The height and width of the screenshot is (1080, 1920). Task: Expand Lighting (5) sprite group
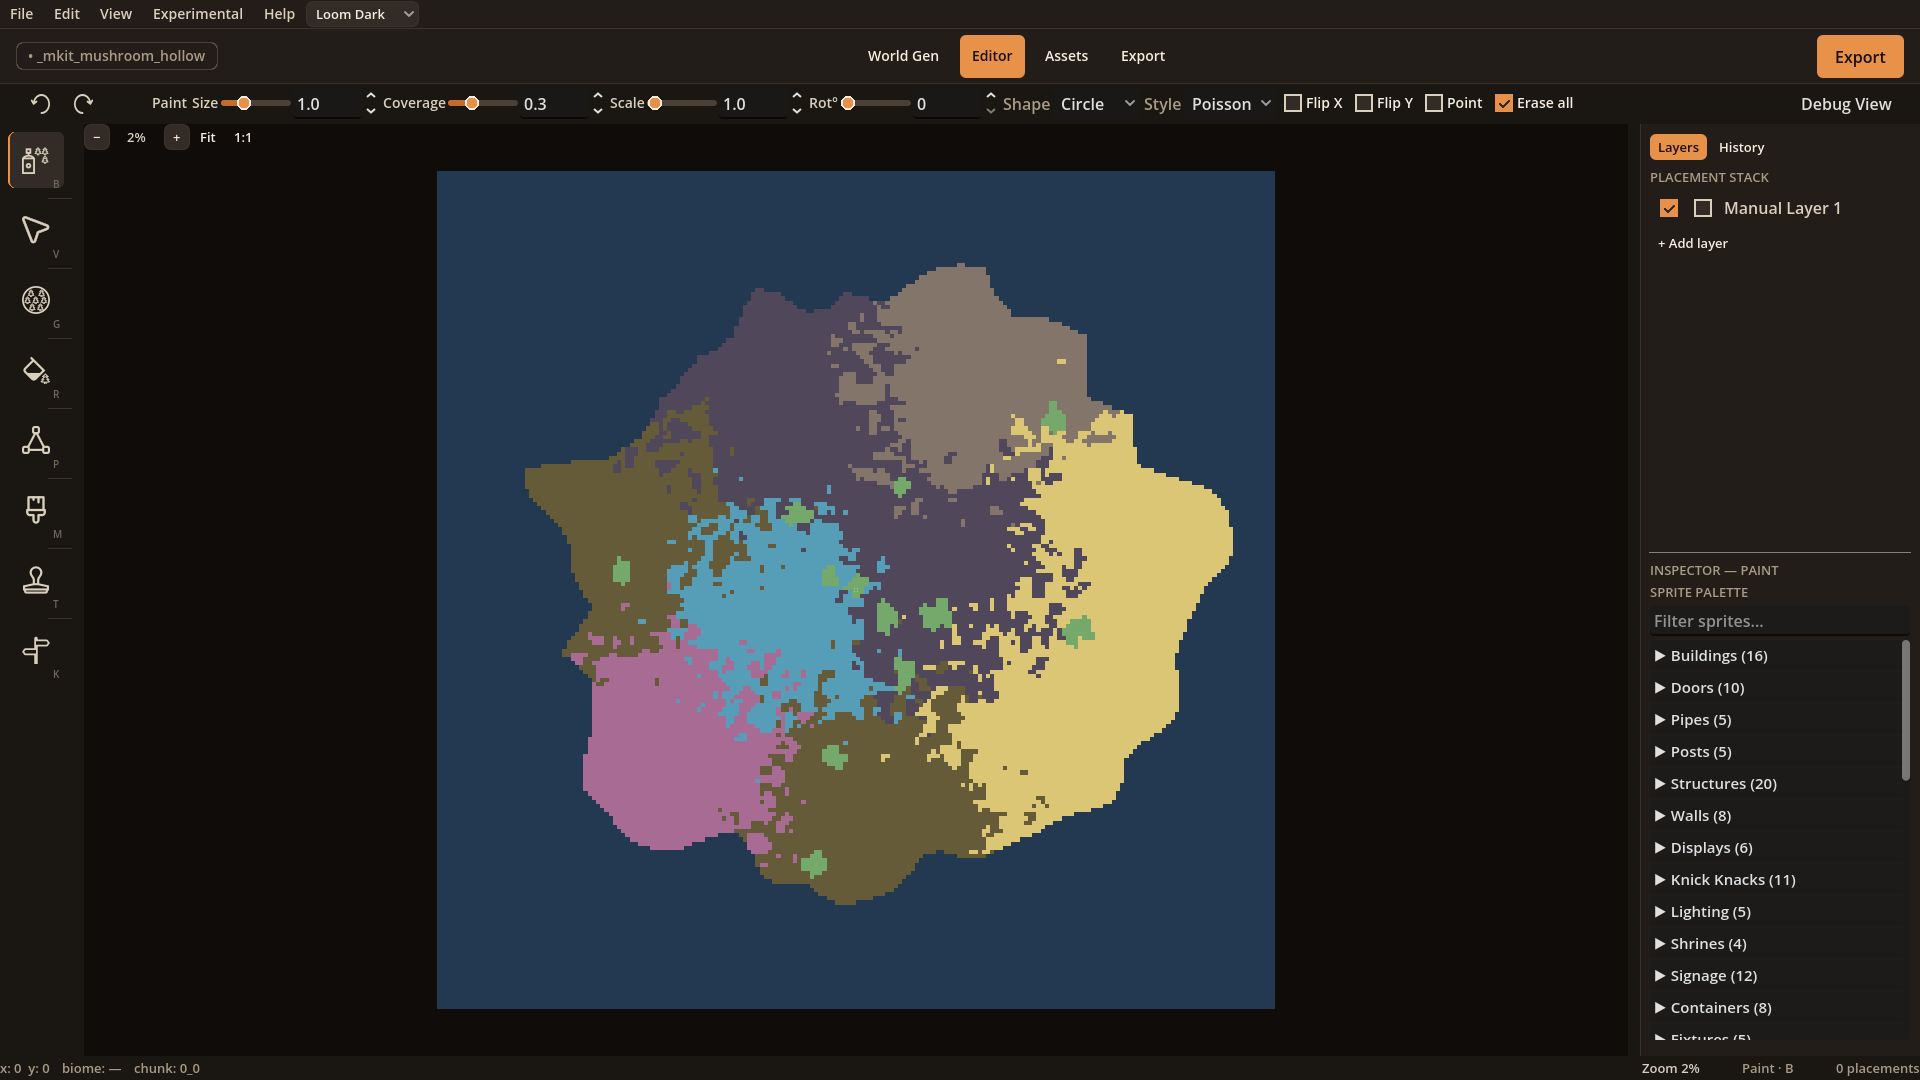point(1775,912)
